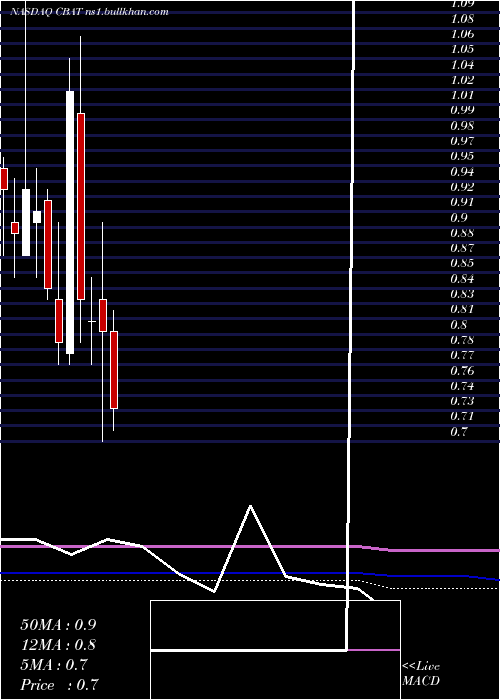
Task: Click the 1.01 price axis label
Action: (462, 96)
